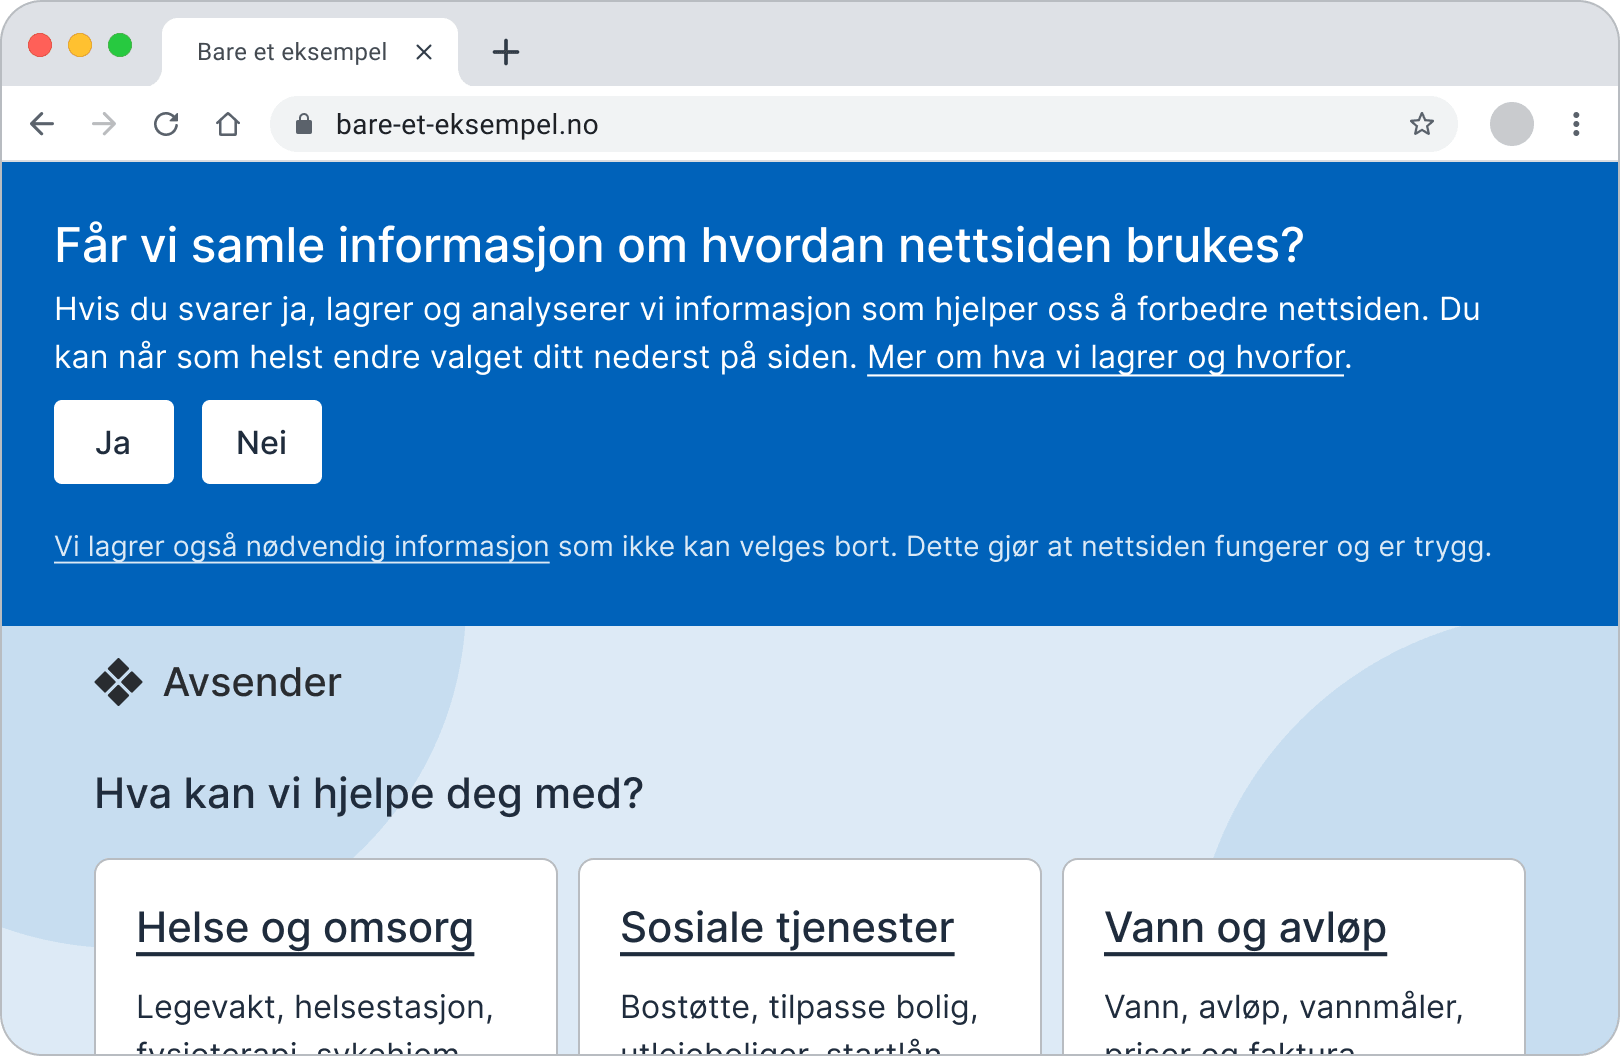The height and width of the screenshot is (1056, 1620).
Task: Click the cookie banner heading about 'nettsiden brukes'
Action: point(679,246)
